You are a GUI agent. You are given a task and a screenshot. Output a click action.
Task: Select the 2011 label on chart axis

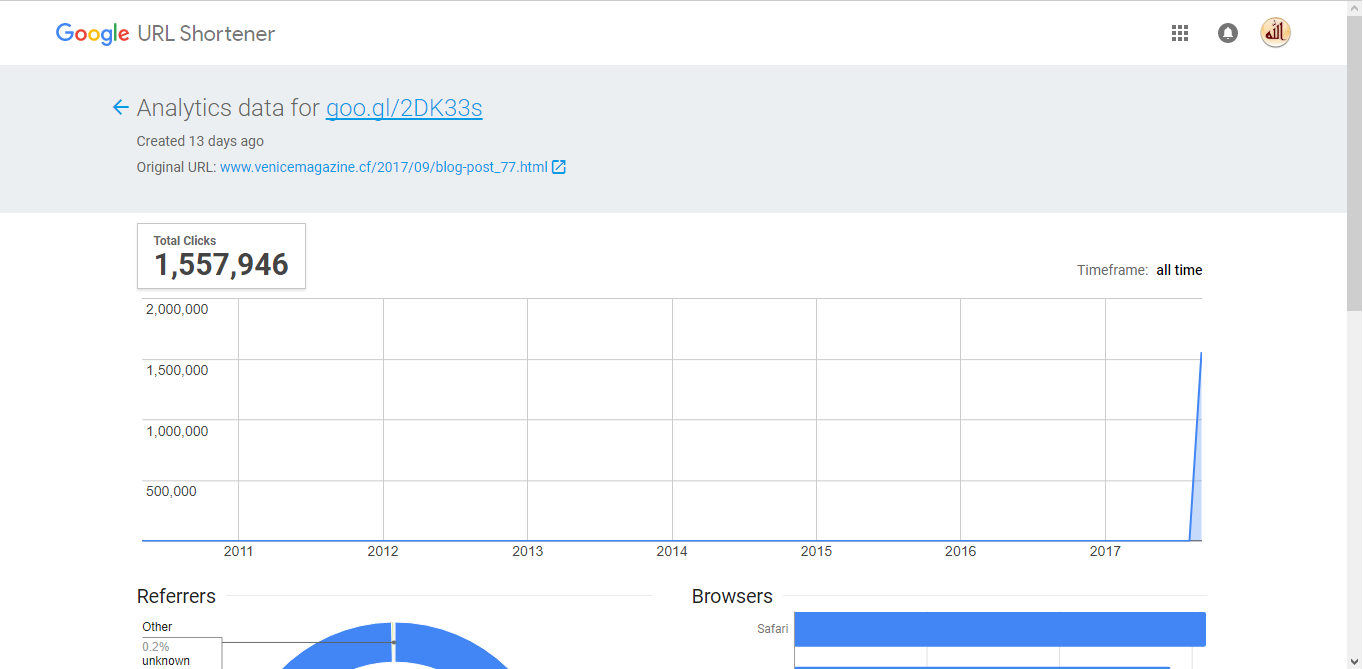239,551
